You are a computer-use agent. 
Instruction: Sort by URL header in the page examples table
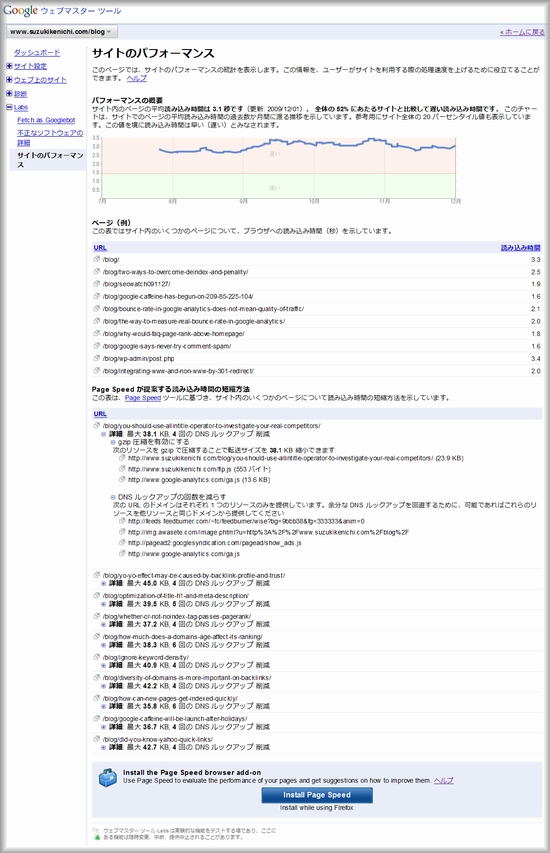point(100,248)
